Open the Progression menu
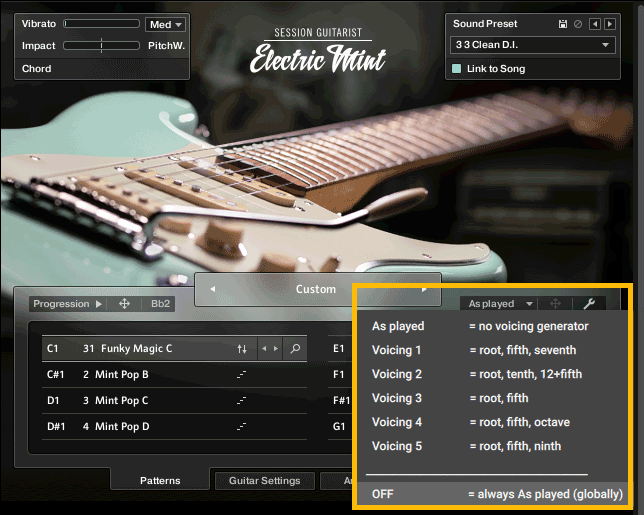 click(67, 304)
